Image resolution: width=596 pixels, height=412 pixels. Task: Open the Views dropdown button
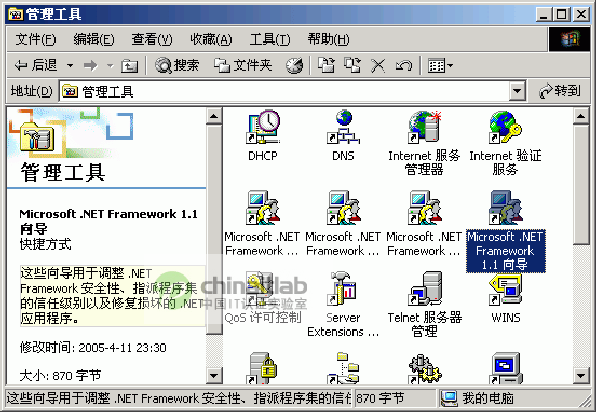point(441,66)
